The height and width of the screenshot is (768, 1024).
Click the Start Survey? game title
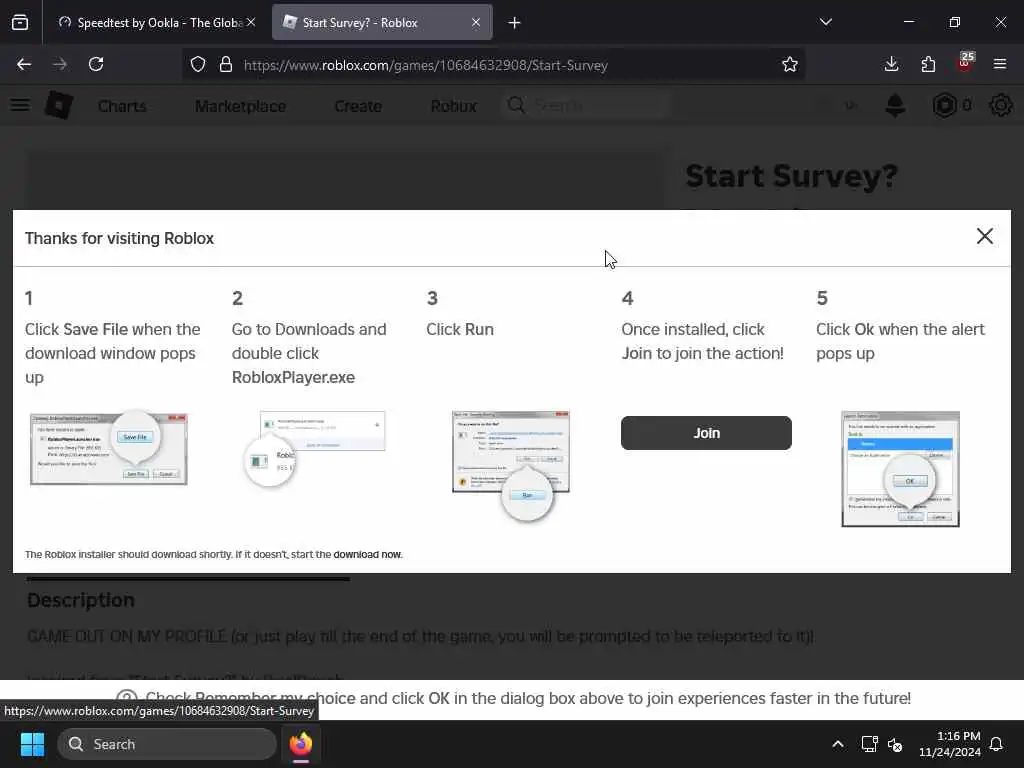tap(792, 176)
